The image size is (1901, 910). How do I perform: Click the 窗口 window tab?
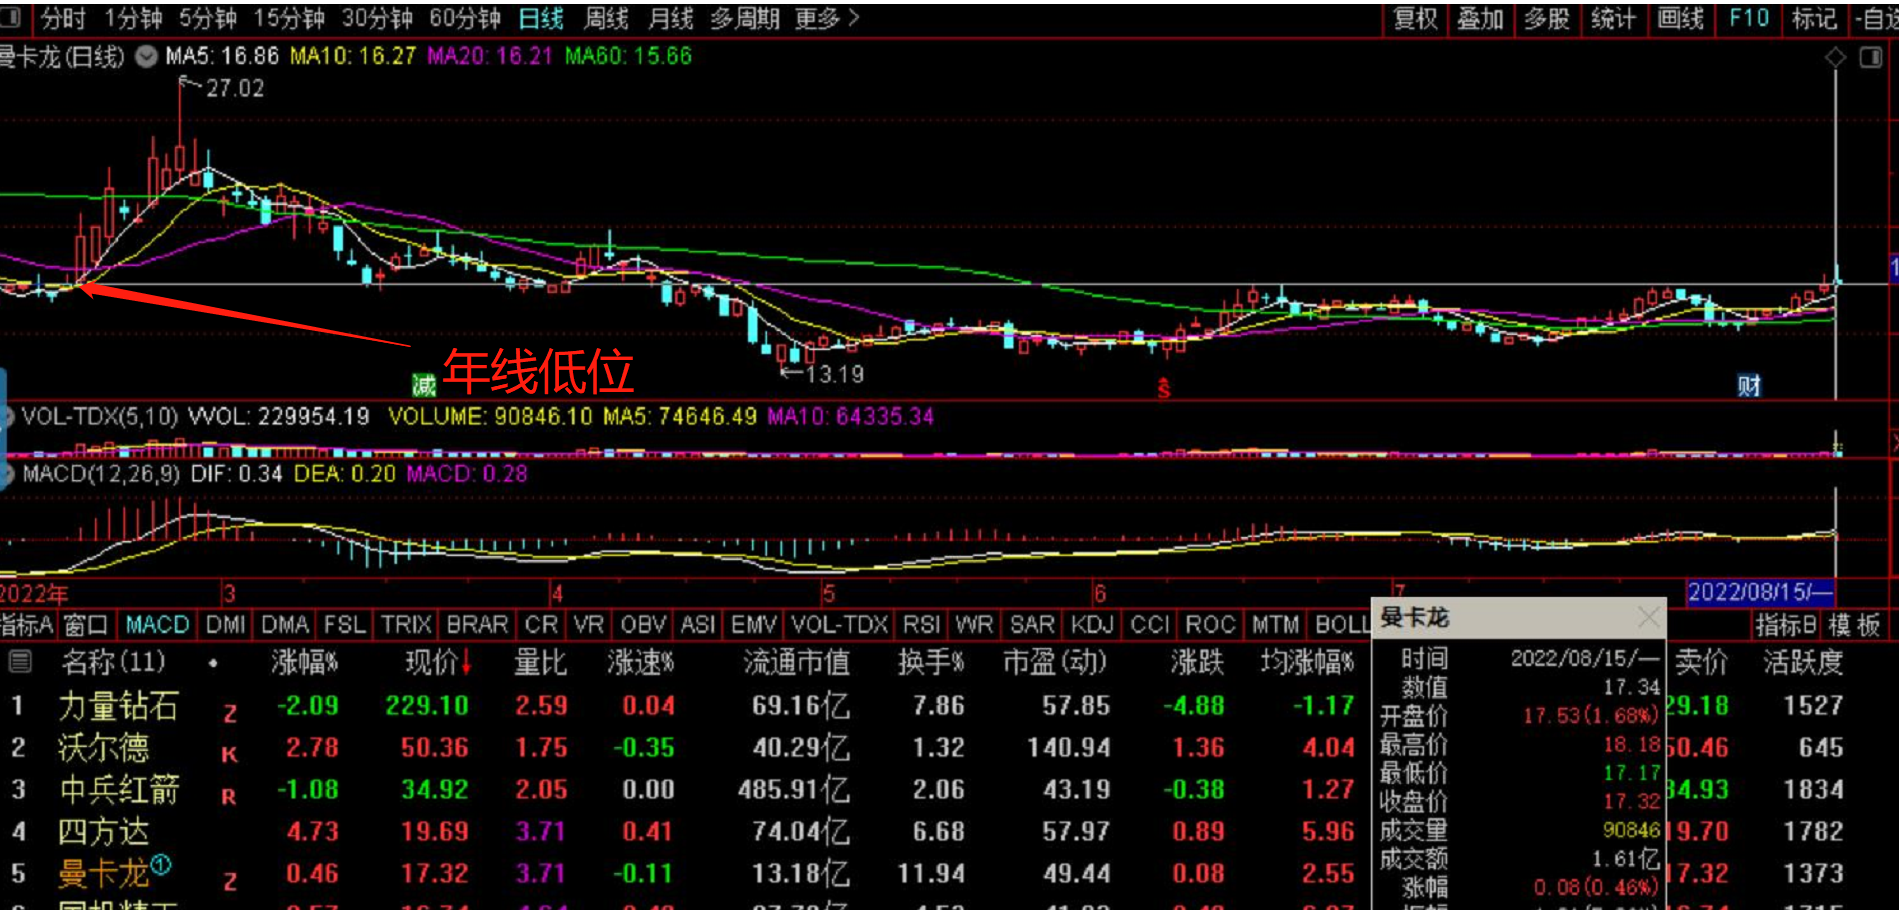[x=86, y=625]
